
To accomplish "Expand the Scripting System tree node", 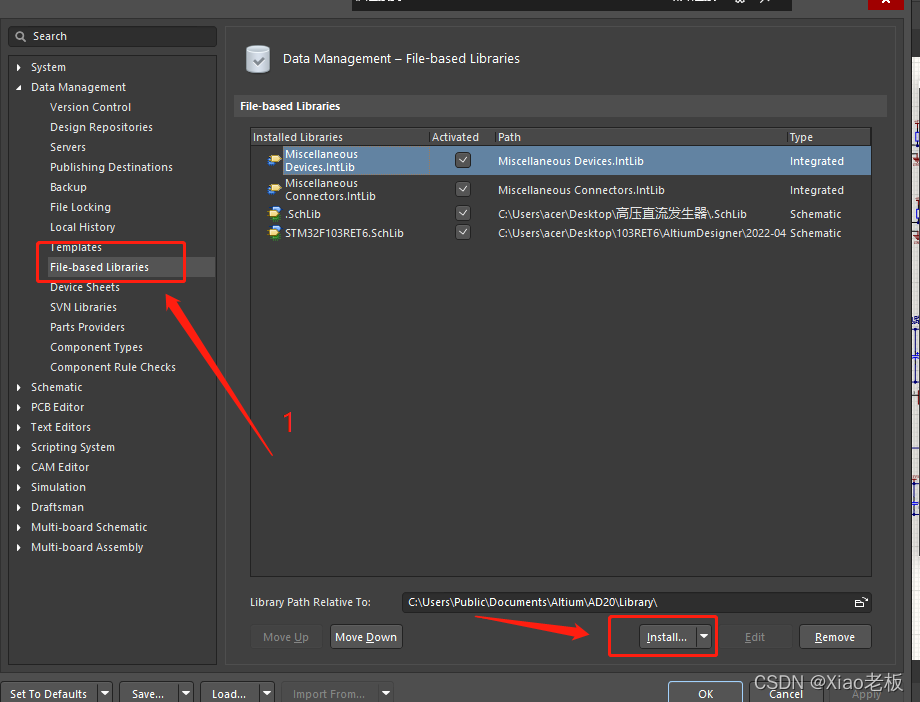I will click(x=19, y=447).
